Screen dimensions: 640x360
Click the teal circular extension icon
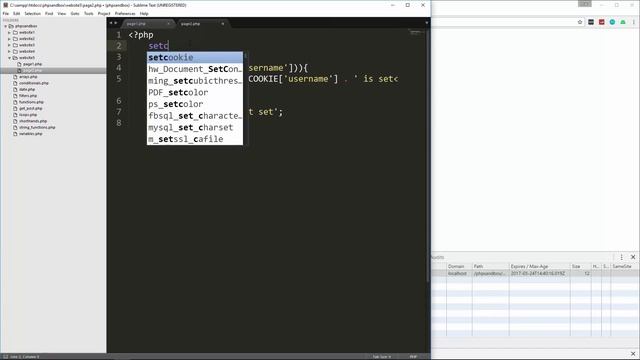(x=612, y=22)
